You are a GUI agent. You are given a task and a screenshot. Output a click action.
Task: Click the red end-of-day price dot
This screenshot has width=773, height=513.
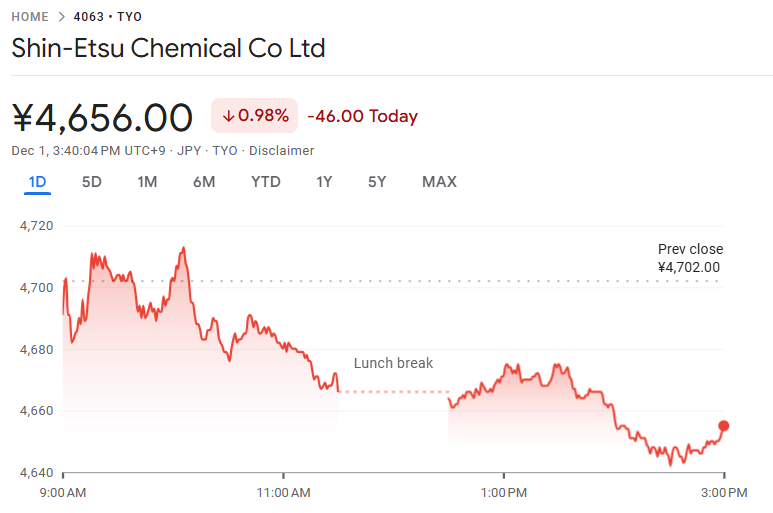tap(724, 426)
